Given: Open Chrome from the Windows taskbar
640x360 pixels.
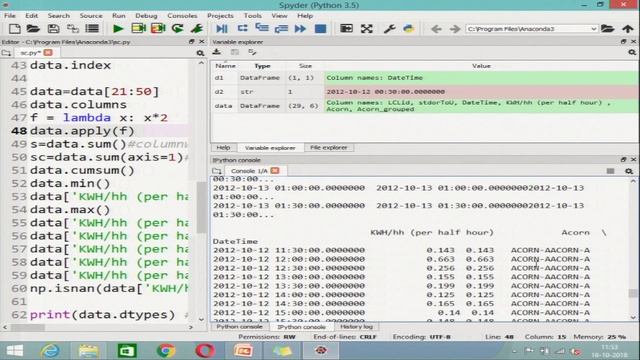Looking at the screenshot, I should (166, 351).
